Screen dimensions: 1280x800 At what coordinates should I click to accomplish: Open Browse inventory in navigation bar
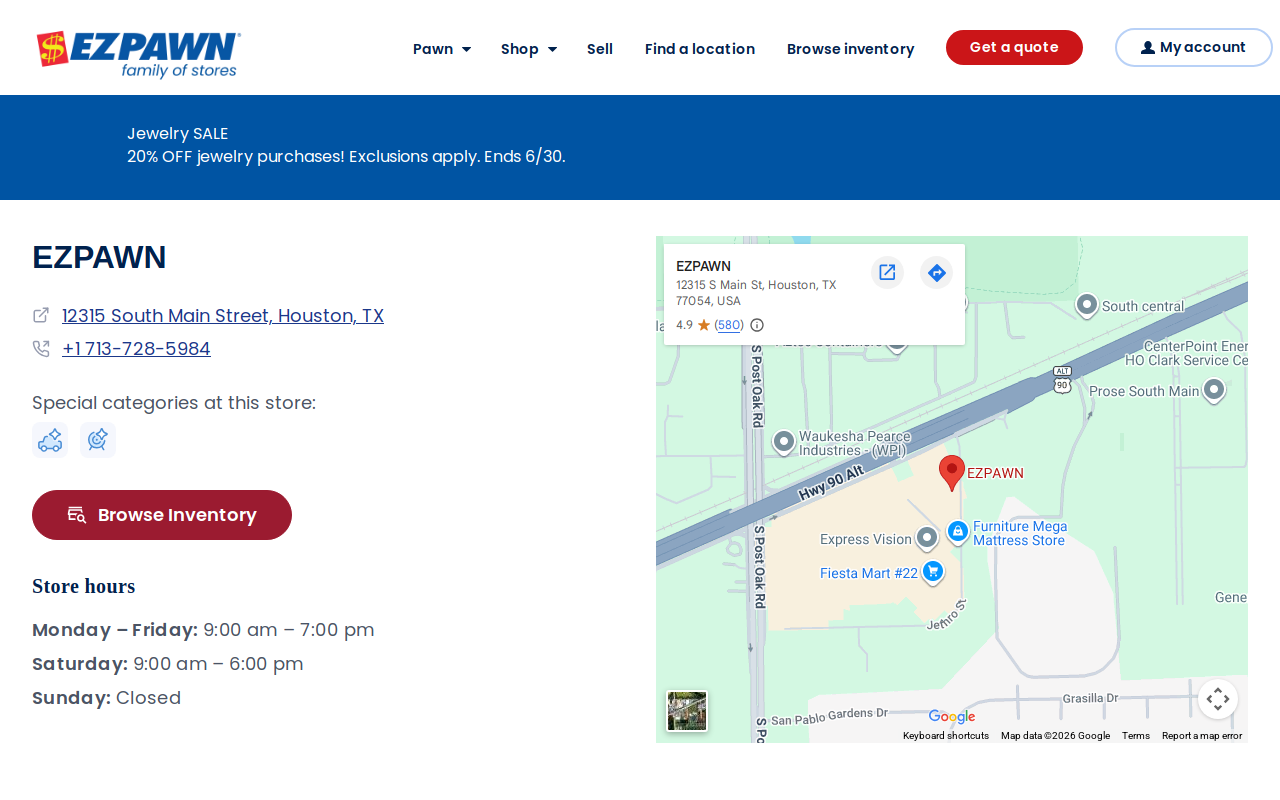pos(851,49)
